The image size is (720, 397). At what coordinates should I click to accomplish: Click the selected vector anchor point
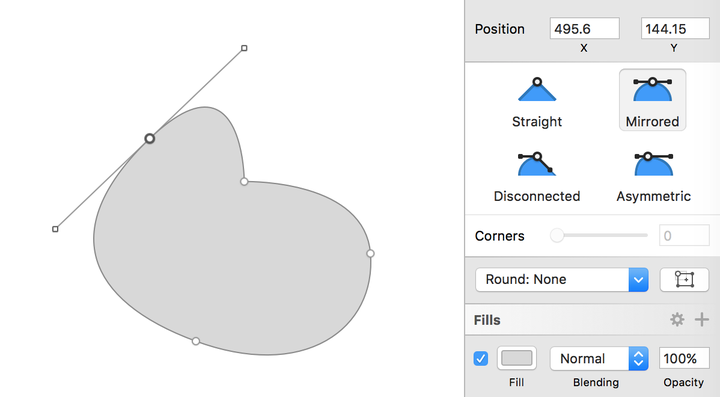pyautogui.click(x=150, y=139)
